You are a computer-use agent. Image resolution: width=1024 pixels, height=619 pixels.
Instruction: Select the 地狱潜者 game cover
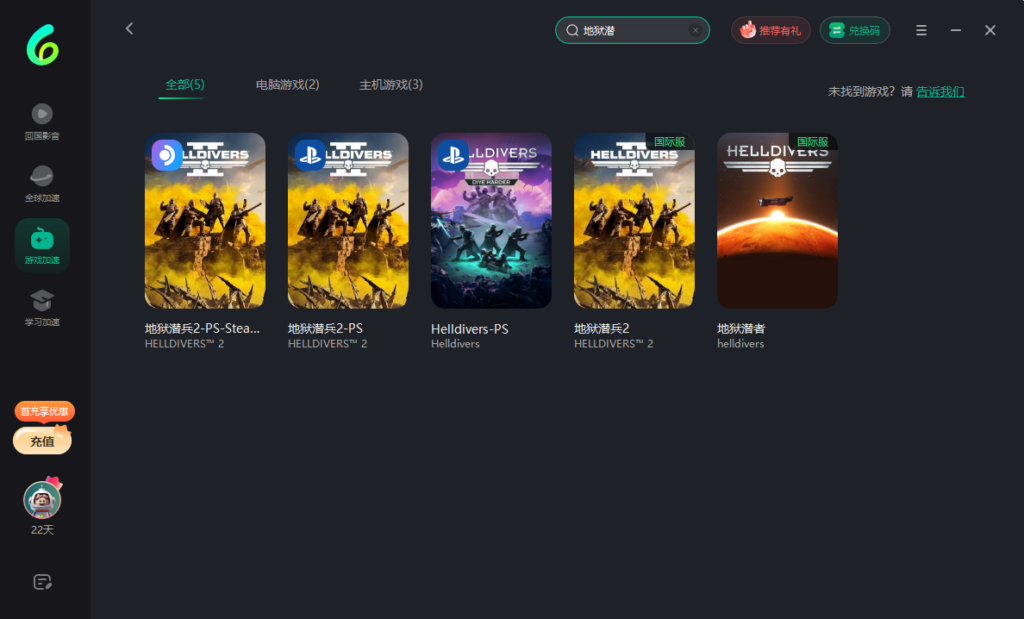pyautogui.click(x=777, y=221)
